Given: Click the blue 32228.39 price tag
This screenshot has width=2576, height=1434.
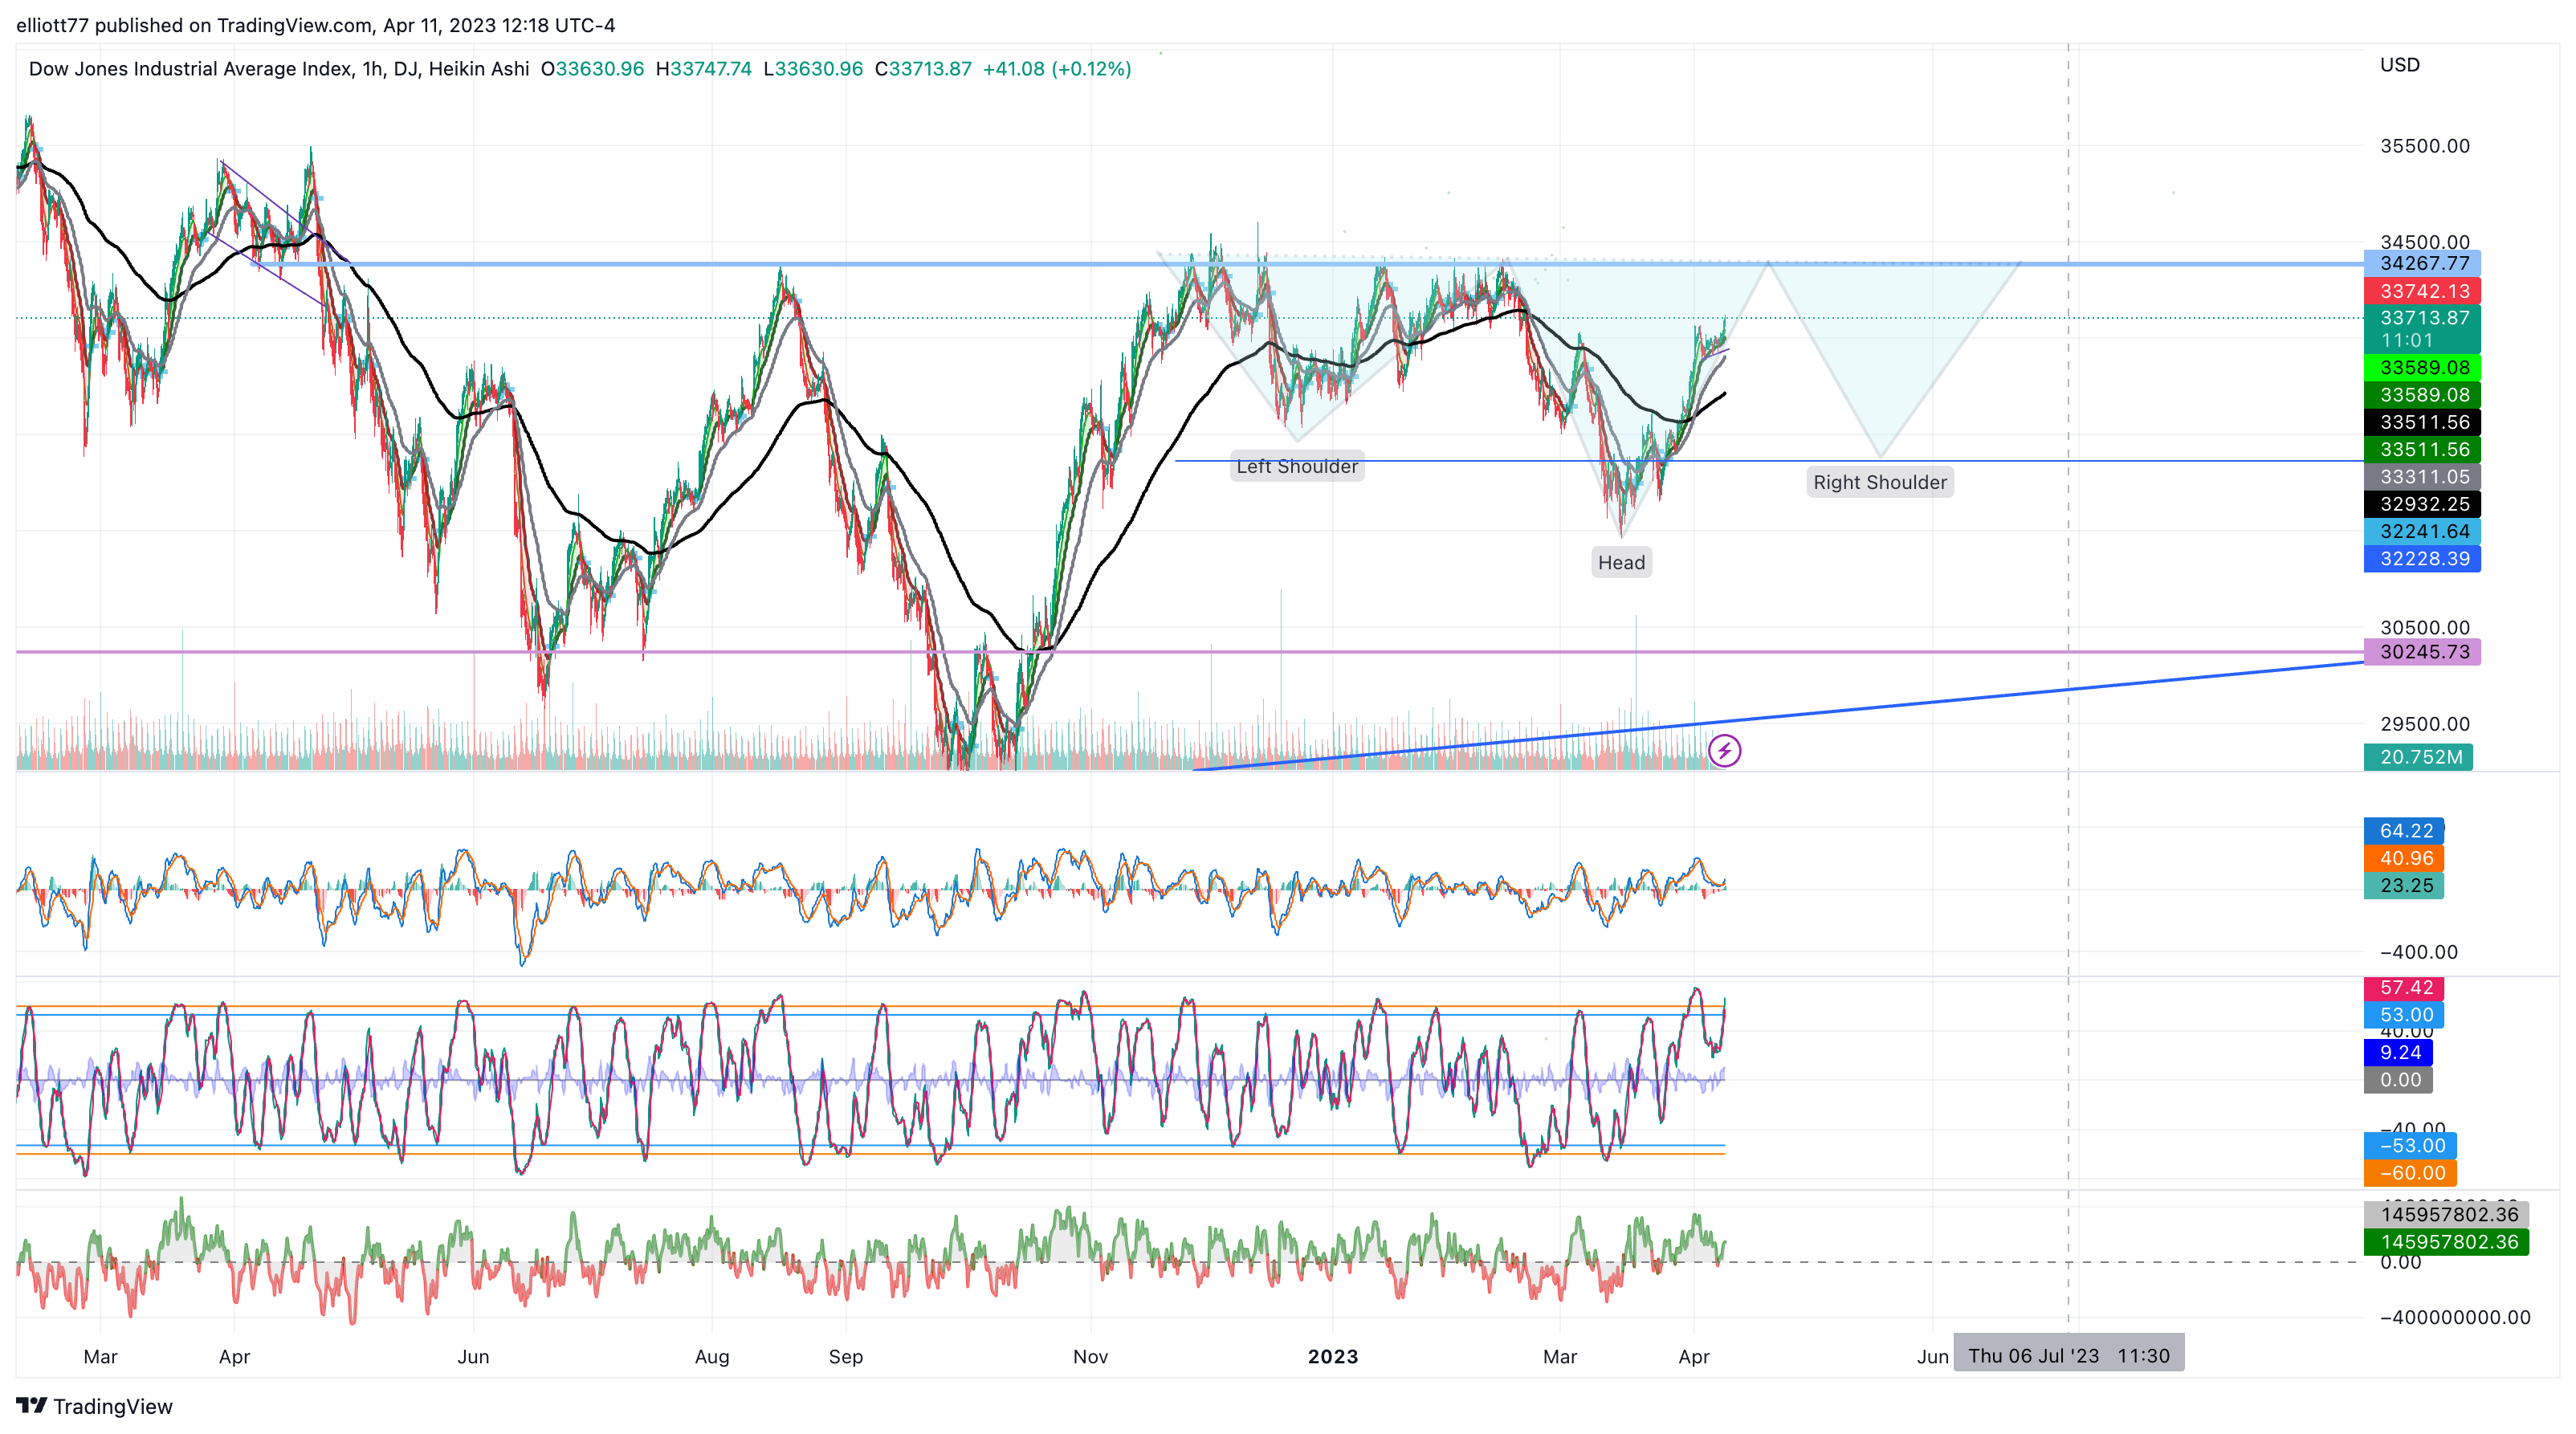Looking at the screenshot, I should click(2422, 558).
